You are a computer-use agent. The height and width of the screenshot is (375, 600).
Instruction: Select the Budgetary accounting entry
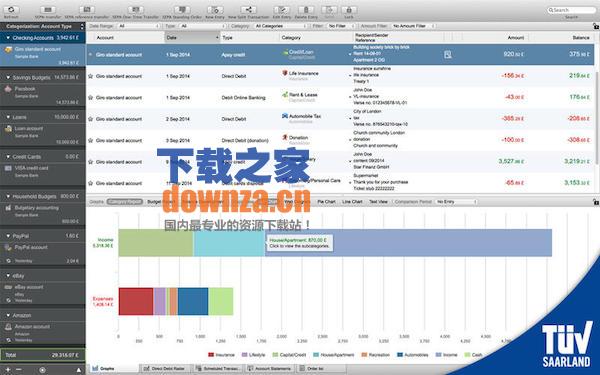coord(43,214)
